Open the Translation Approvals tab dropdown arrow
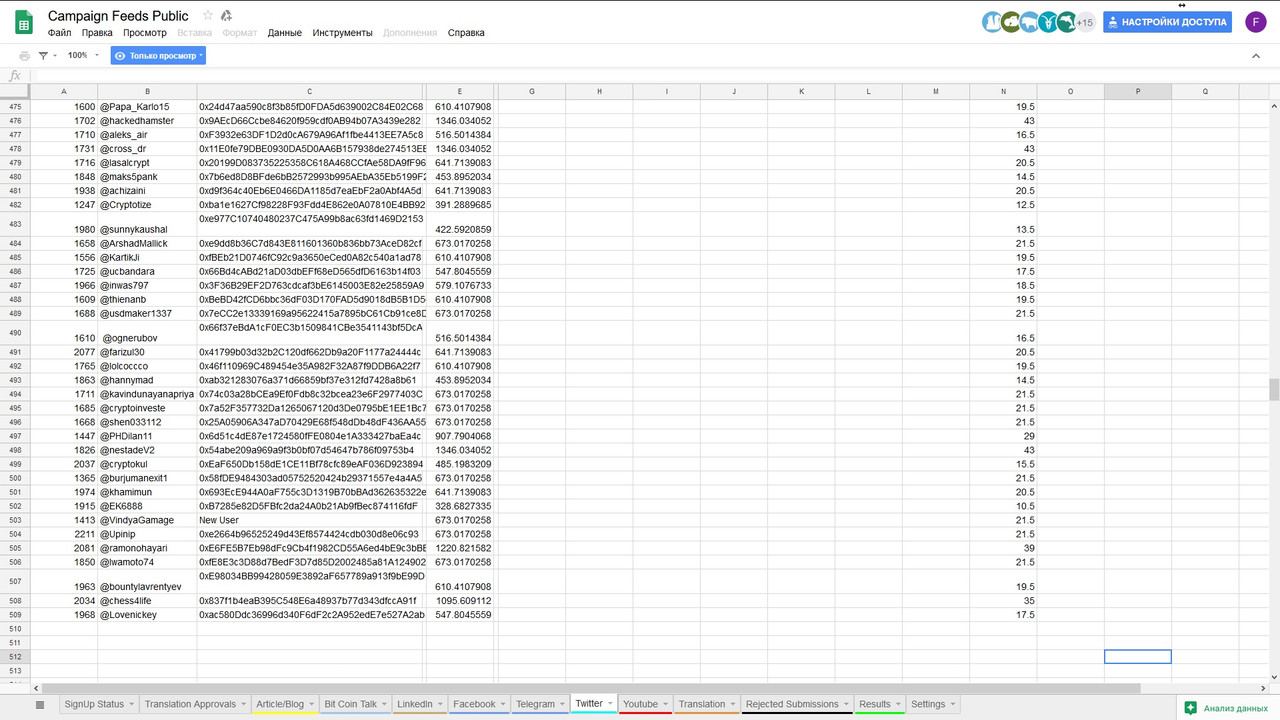1280x720 pixels. pyautogui.click(x=244, y=704)
